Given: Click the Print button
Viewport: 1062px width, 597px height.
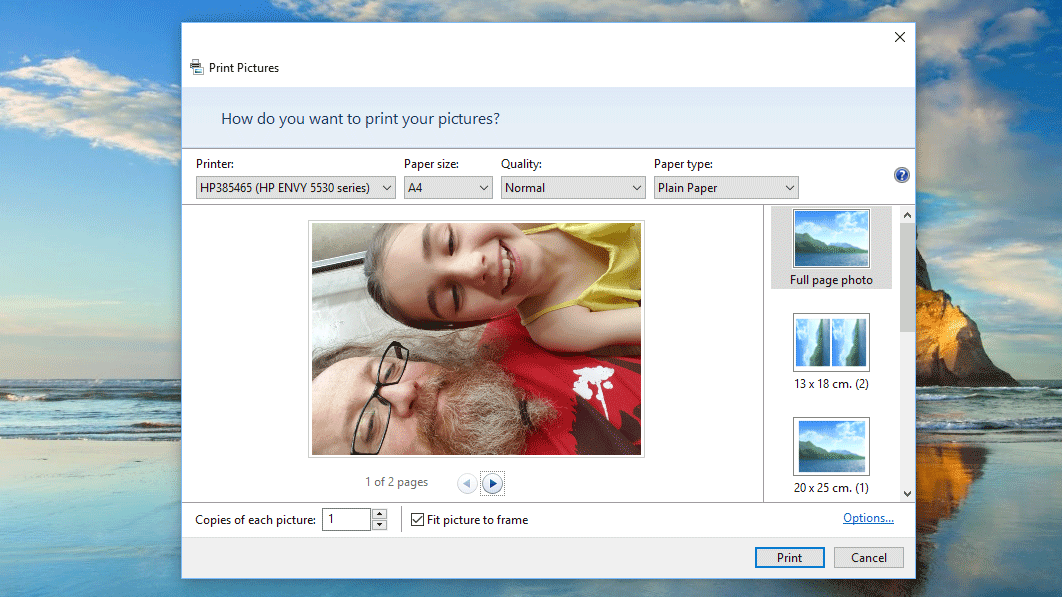Looking at the screenshot, I should point(790,558).
